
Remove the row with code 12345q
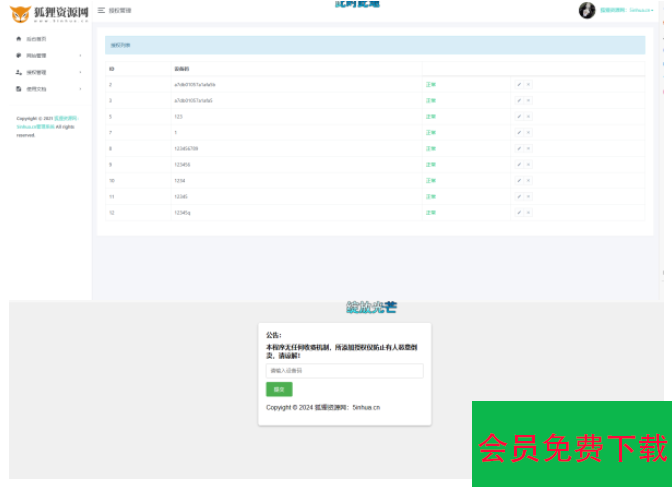pos(528,213)
